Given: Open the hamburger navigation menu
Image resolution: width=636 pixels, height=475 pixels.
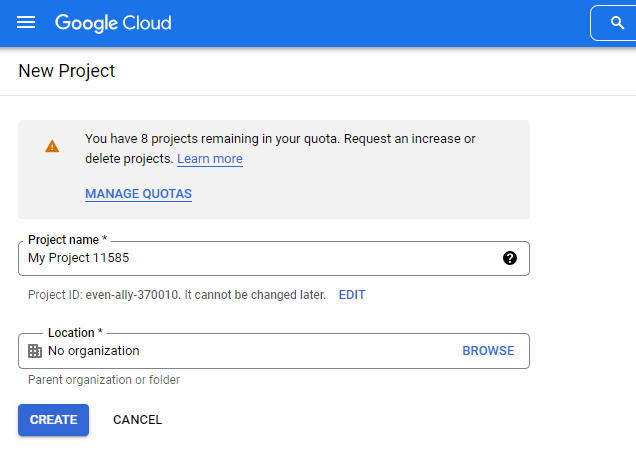Looking at the screenshot, I should [x=26, y=23].
